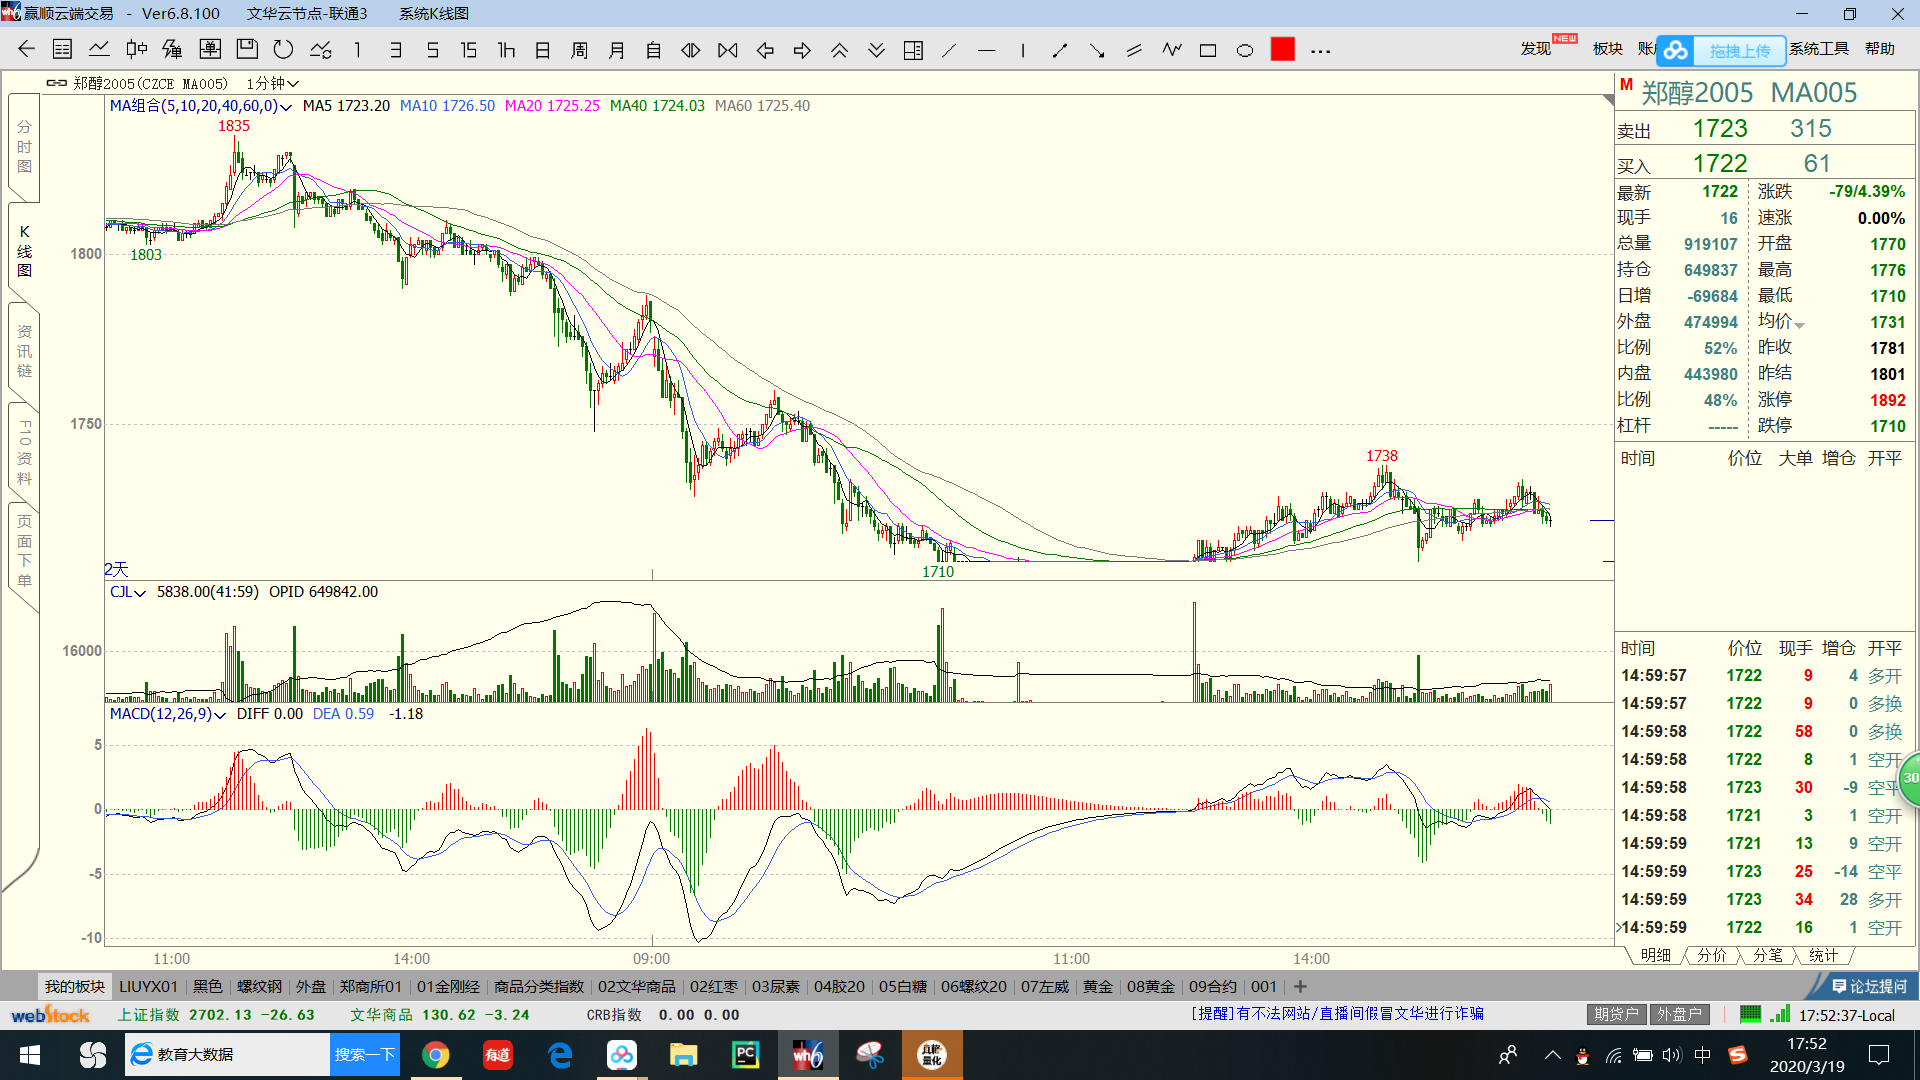This screenshot has height=1080, width=1920.
Task: Open the 系统工具 menu
Action: pos(1818,49)
